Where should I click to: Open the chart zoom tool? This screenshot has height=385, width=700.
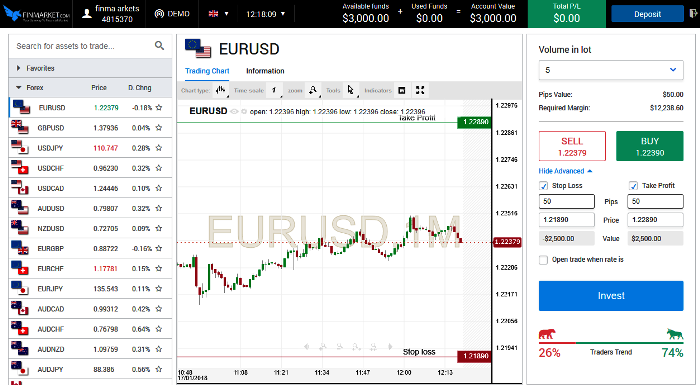313,90
